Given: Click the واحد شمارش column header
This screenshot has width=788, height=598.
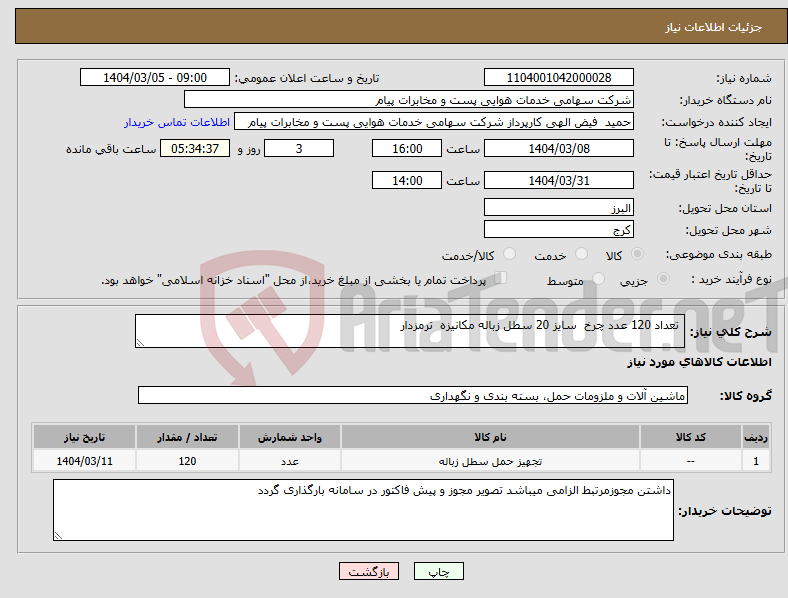Looking at the screenshot, I should coord(289,437).
